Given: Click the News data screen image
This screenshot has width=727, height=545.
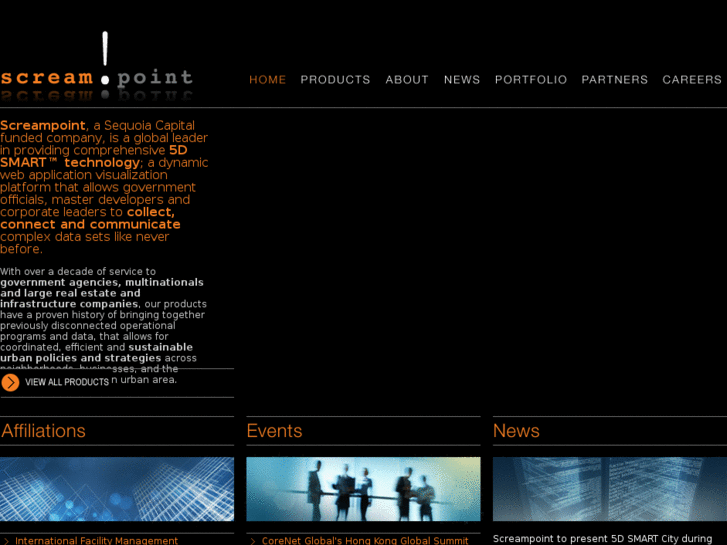Looking at the screenshot, I should [x=610, y=489].
